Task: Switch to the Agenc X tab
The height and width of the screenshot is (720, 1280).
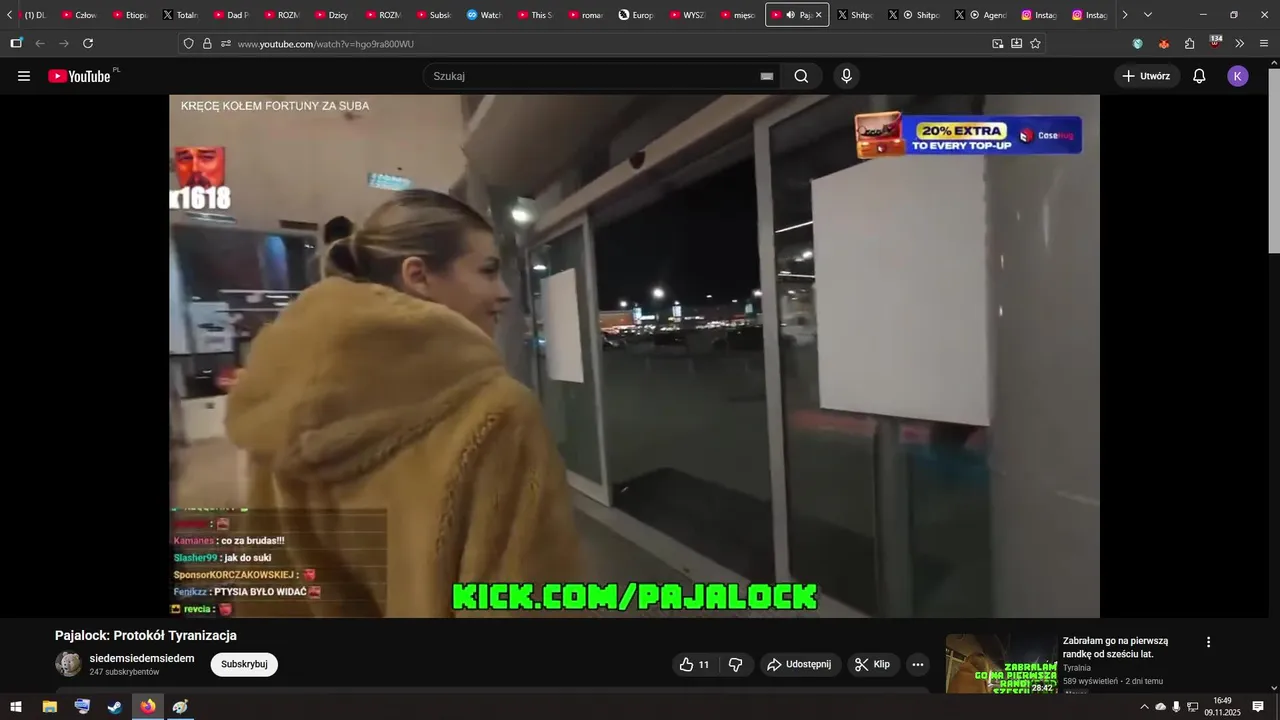Action: [x=980, y=15]
